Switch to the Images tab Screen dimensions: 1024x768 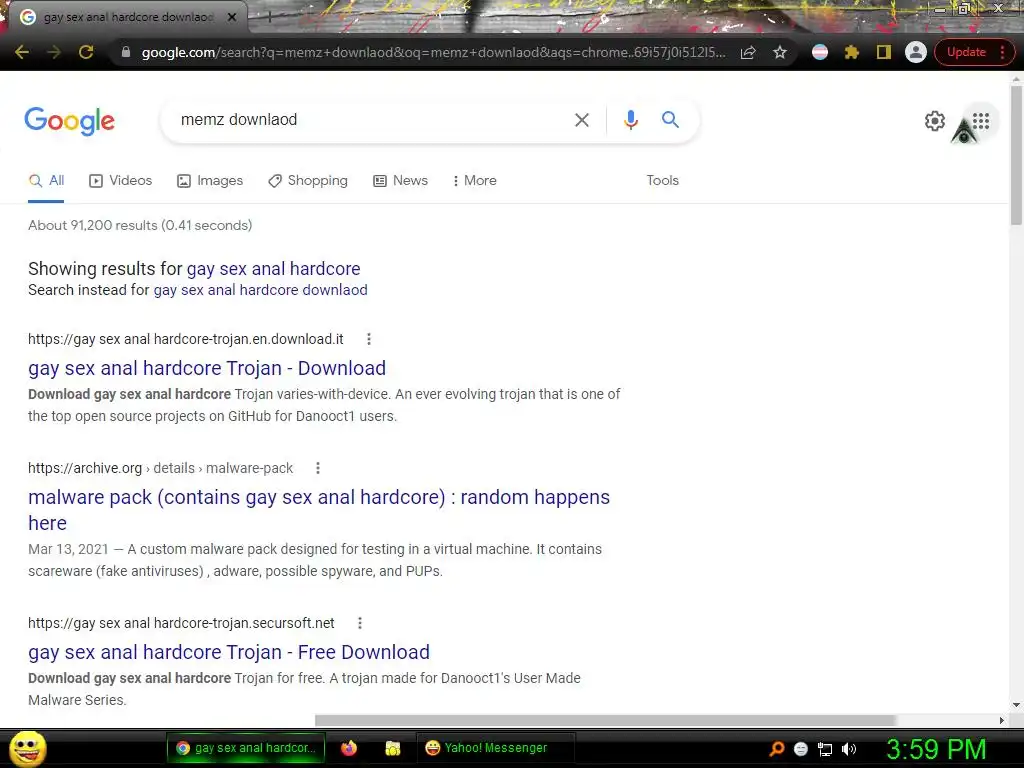click(x=210, y=180)
